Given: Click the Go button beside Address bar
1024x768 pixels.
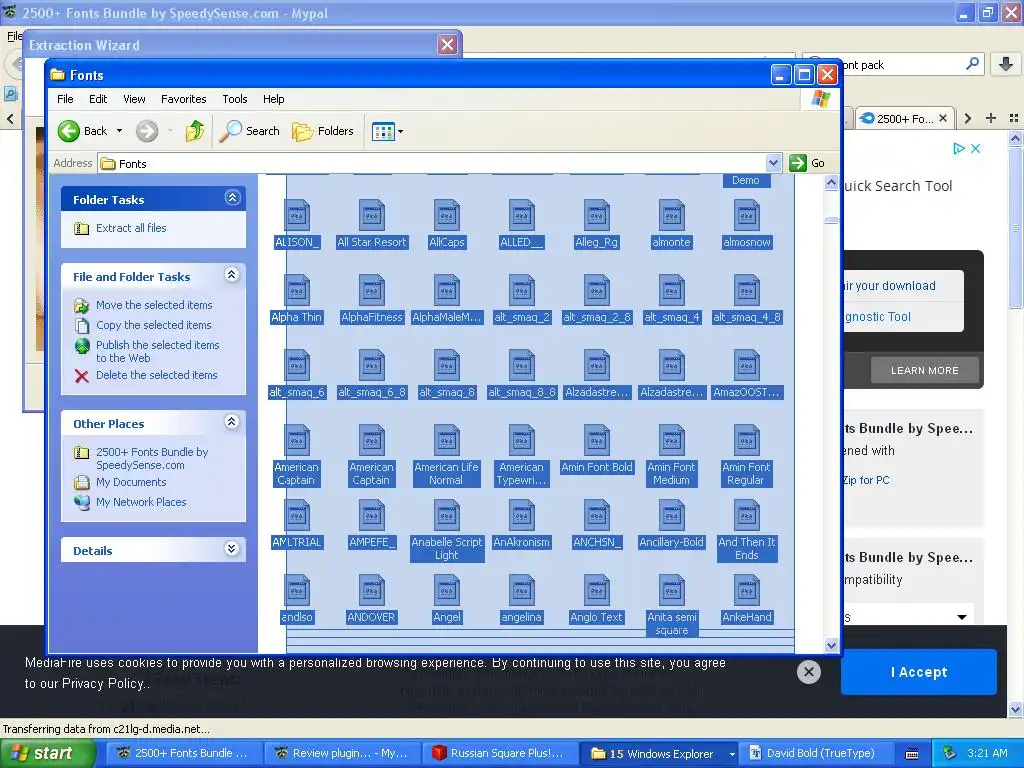Looking at the screenshot, I should (x=807, y=163).
